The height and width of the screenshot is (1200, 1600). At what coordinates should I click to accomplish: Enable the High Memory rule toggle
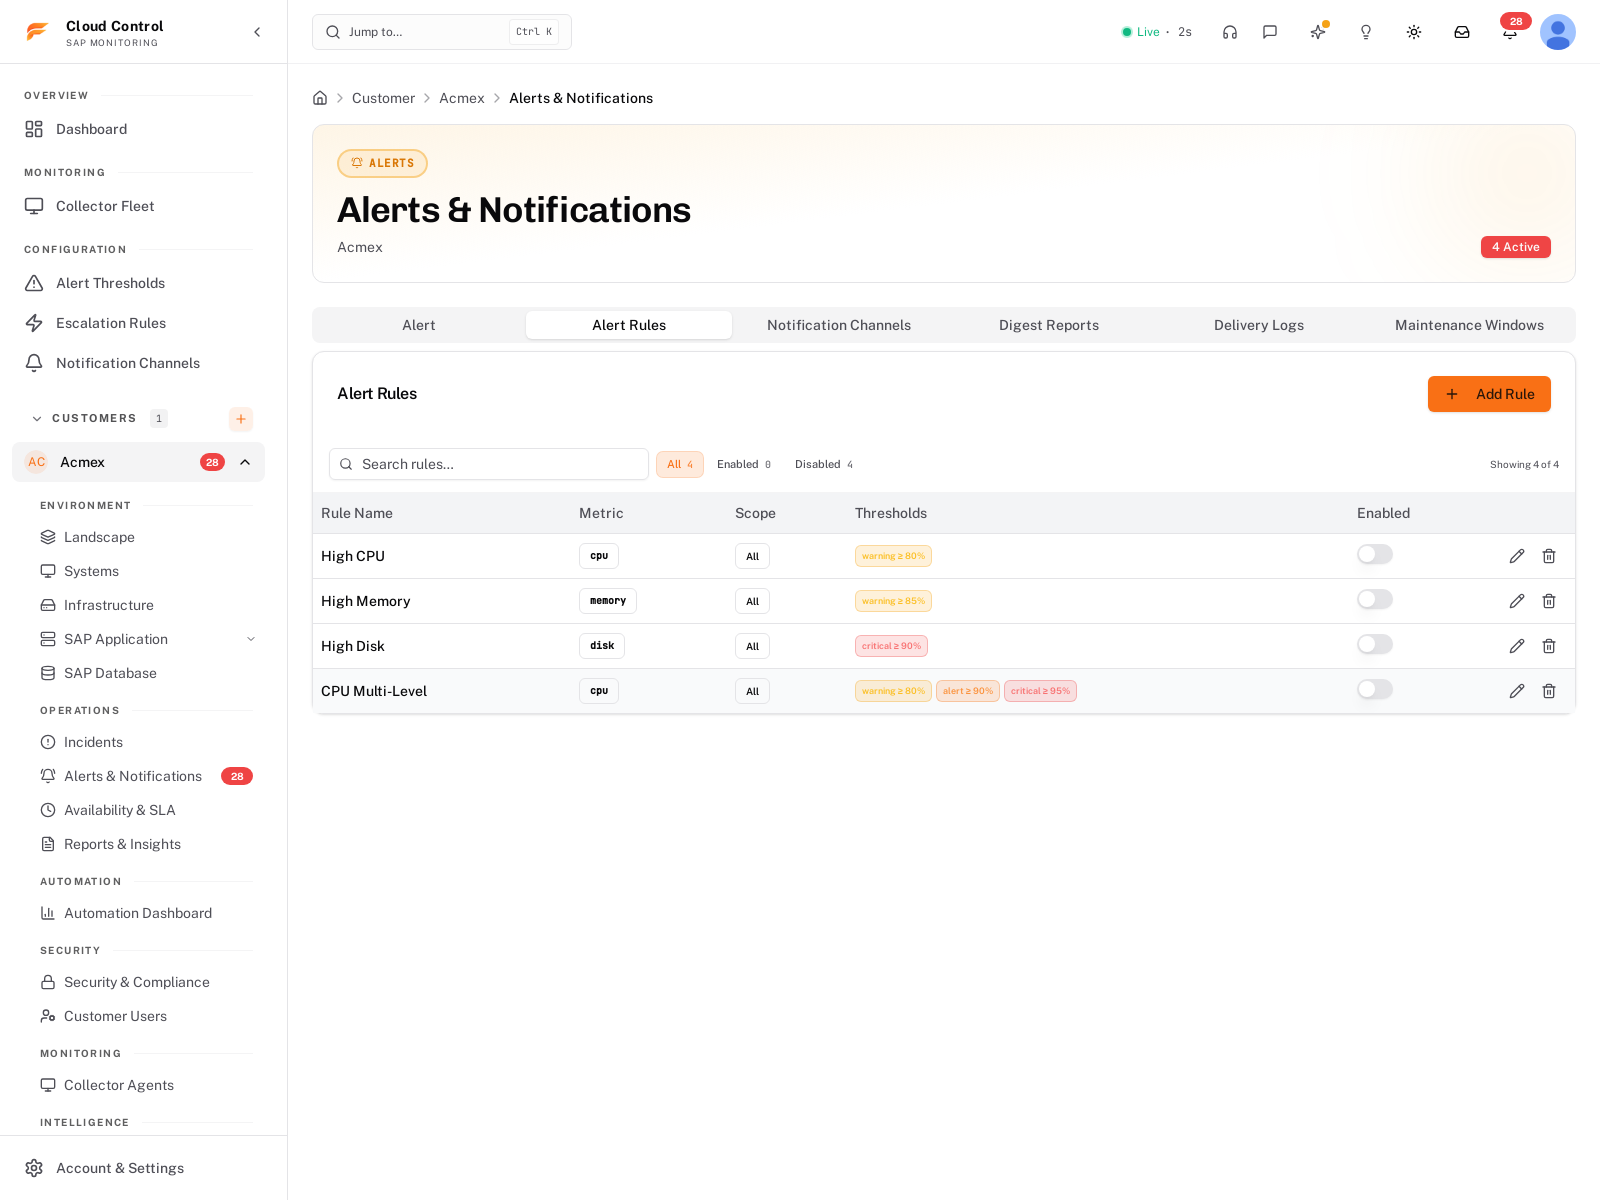click(x=1375, y=599)
